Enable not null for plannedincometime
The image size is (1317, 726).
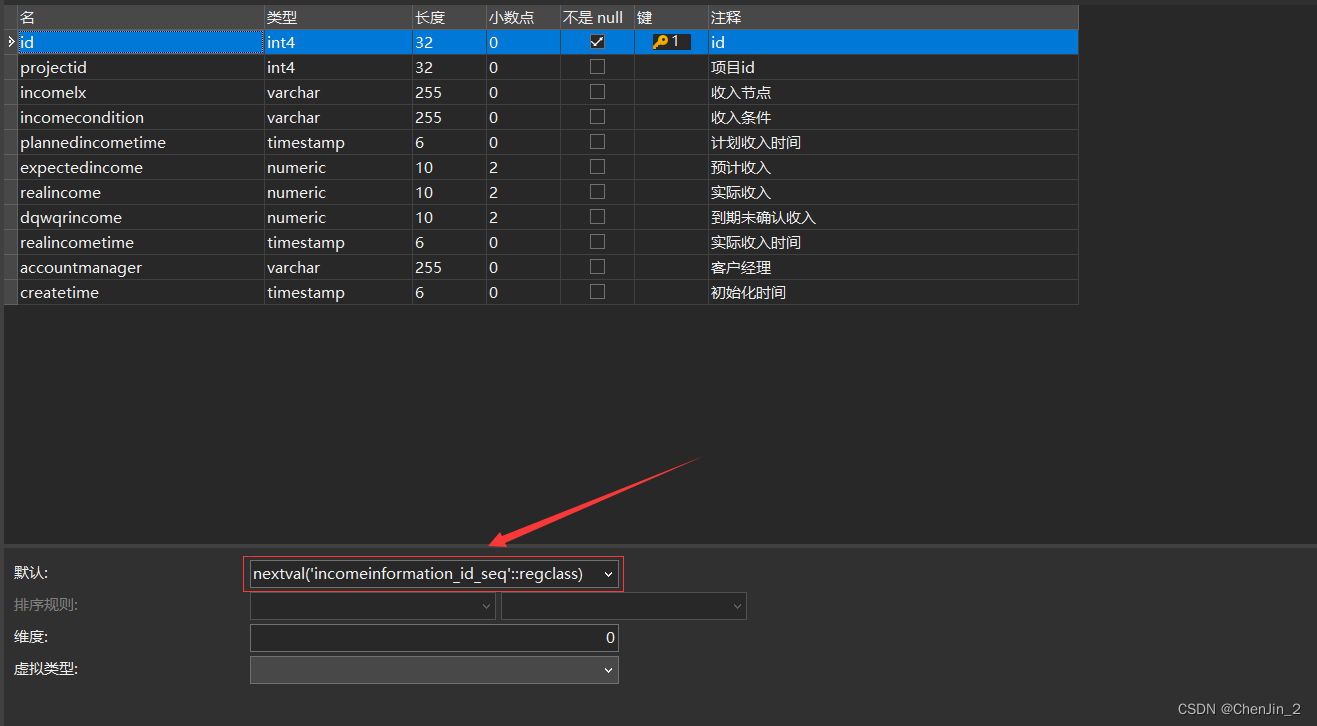[x=597, y=142]
